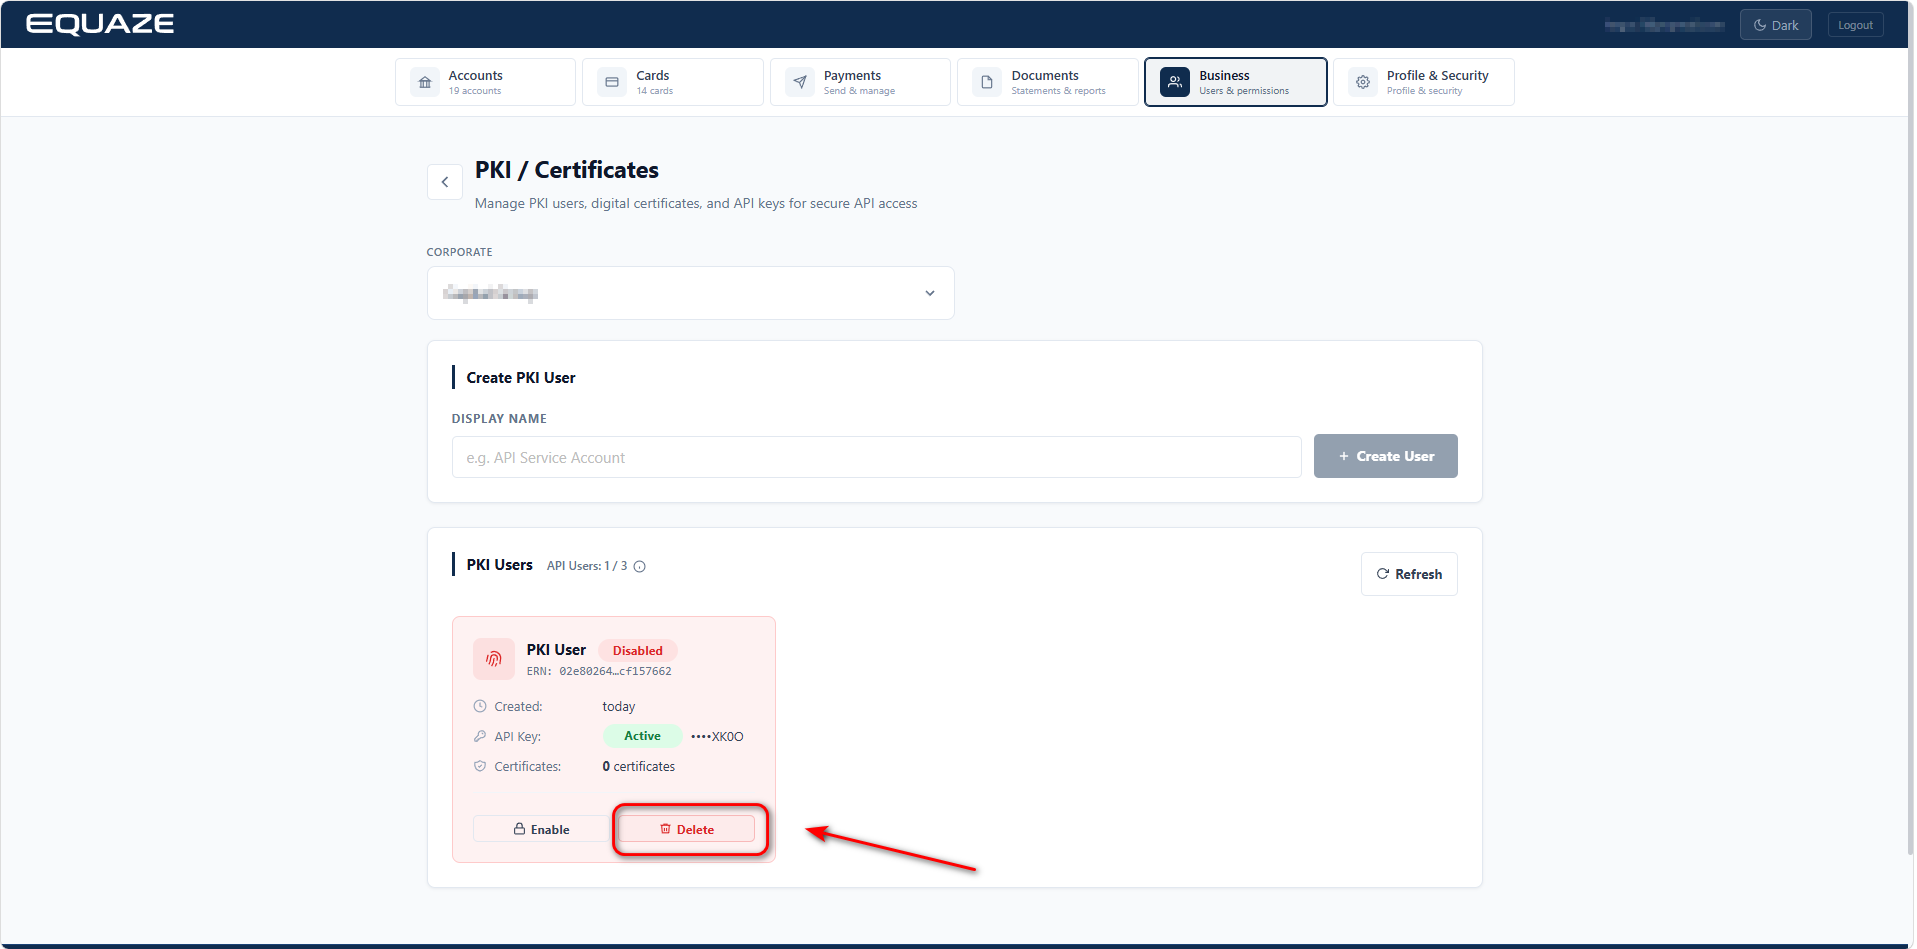Open the Accounts tab
The width and height of the screenshot is (1917, 949).
(485, 82)
